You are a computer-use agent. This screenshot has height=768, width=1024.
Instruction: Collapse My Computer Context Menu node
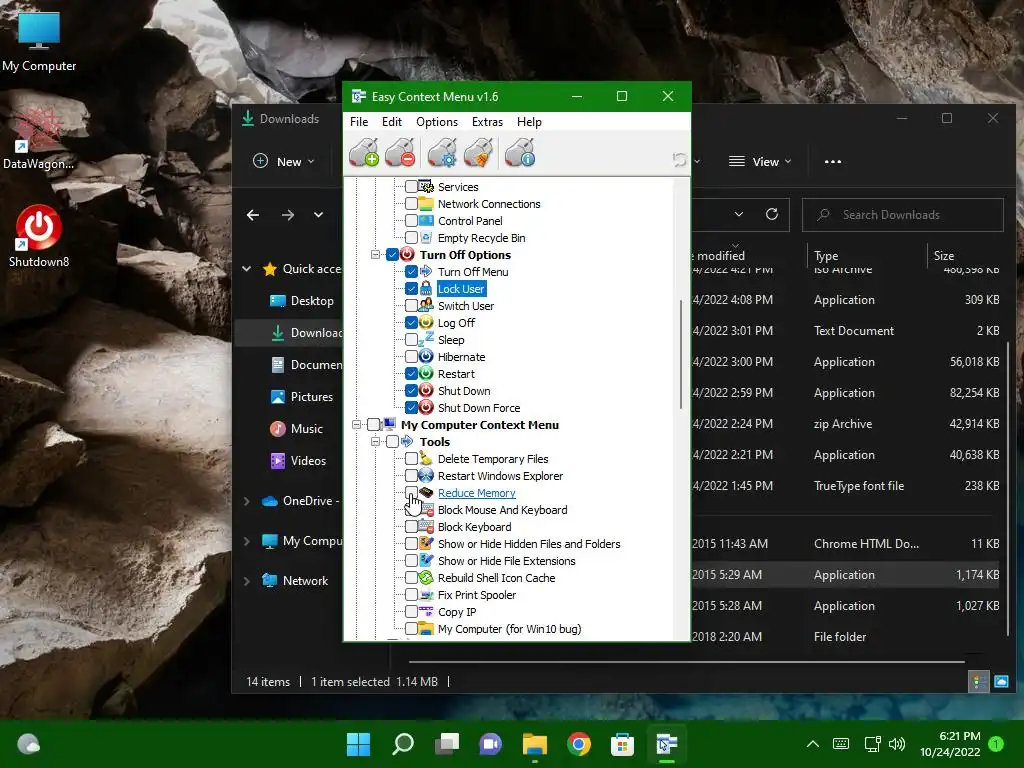pyautogui.click(x=357, y=424)
